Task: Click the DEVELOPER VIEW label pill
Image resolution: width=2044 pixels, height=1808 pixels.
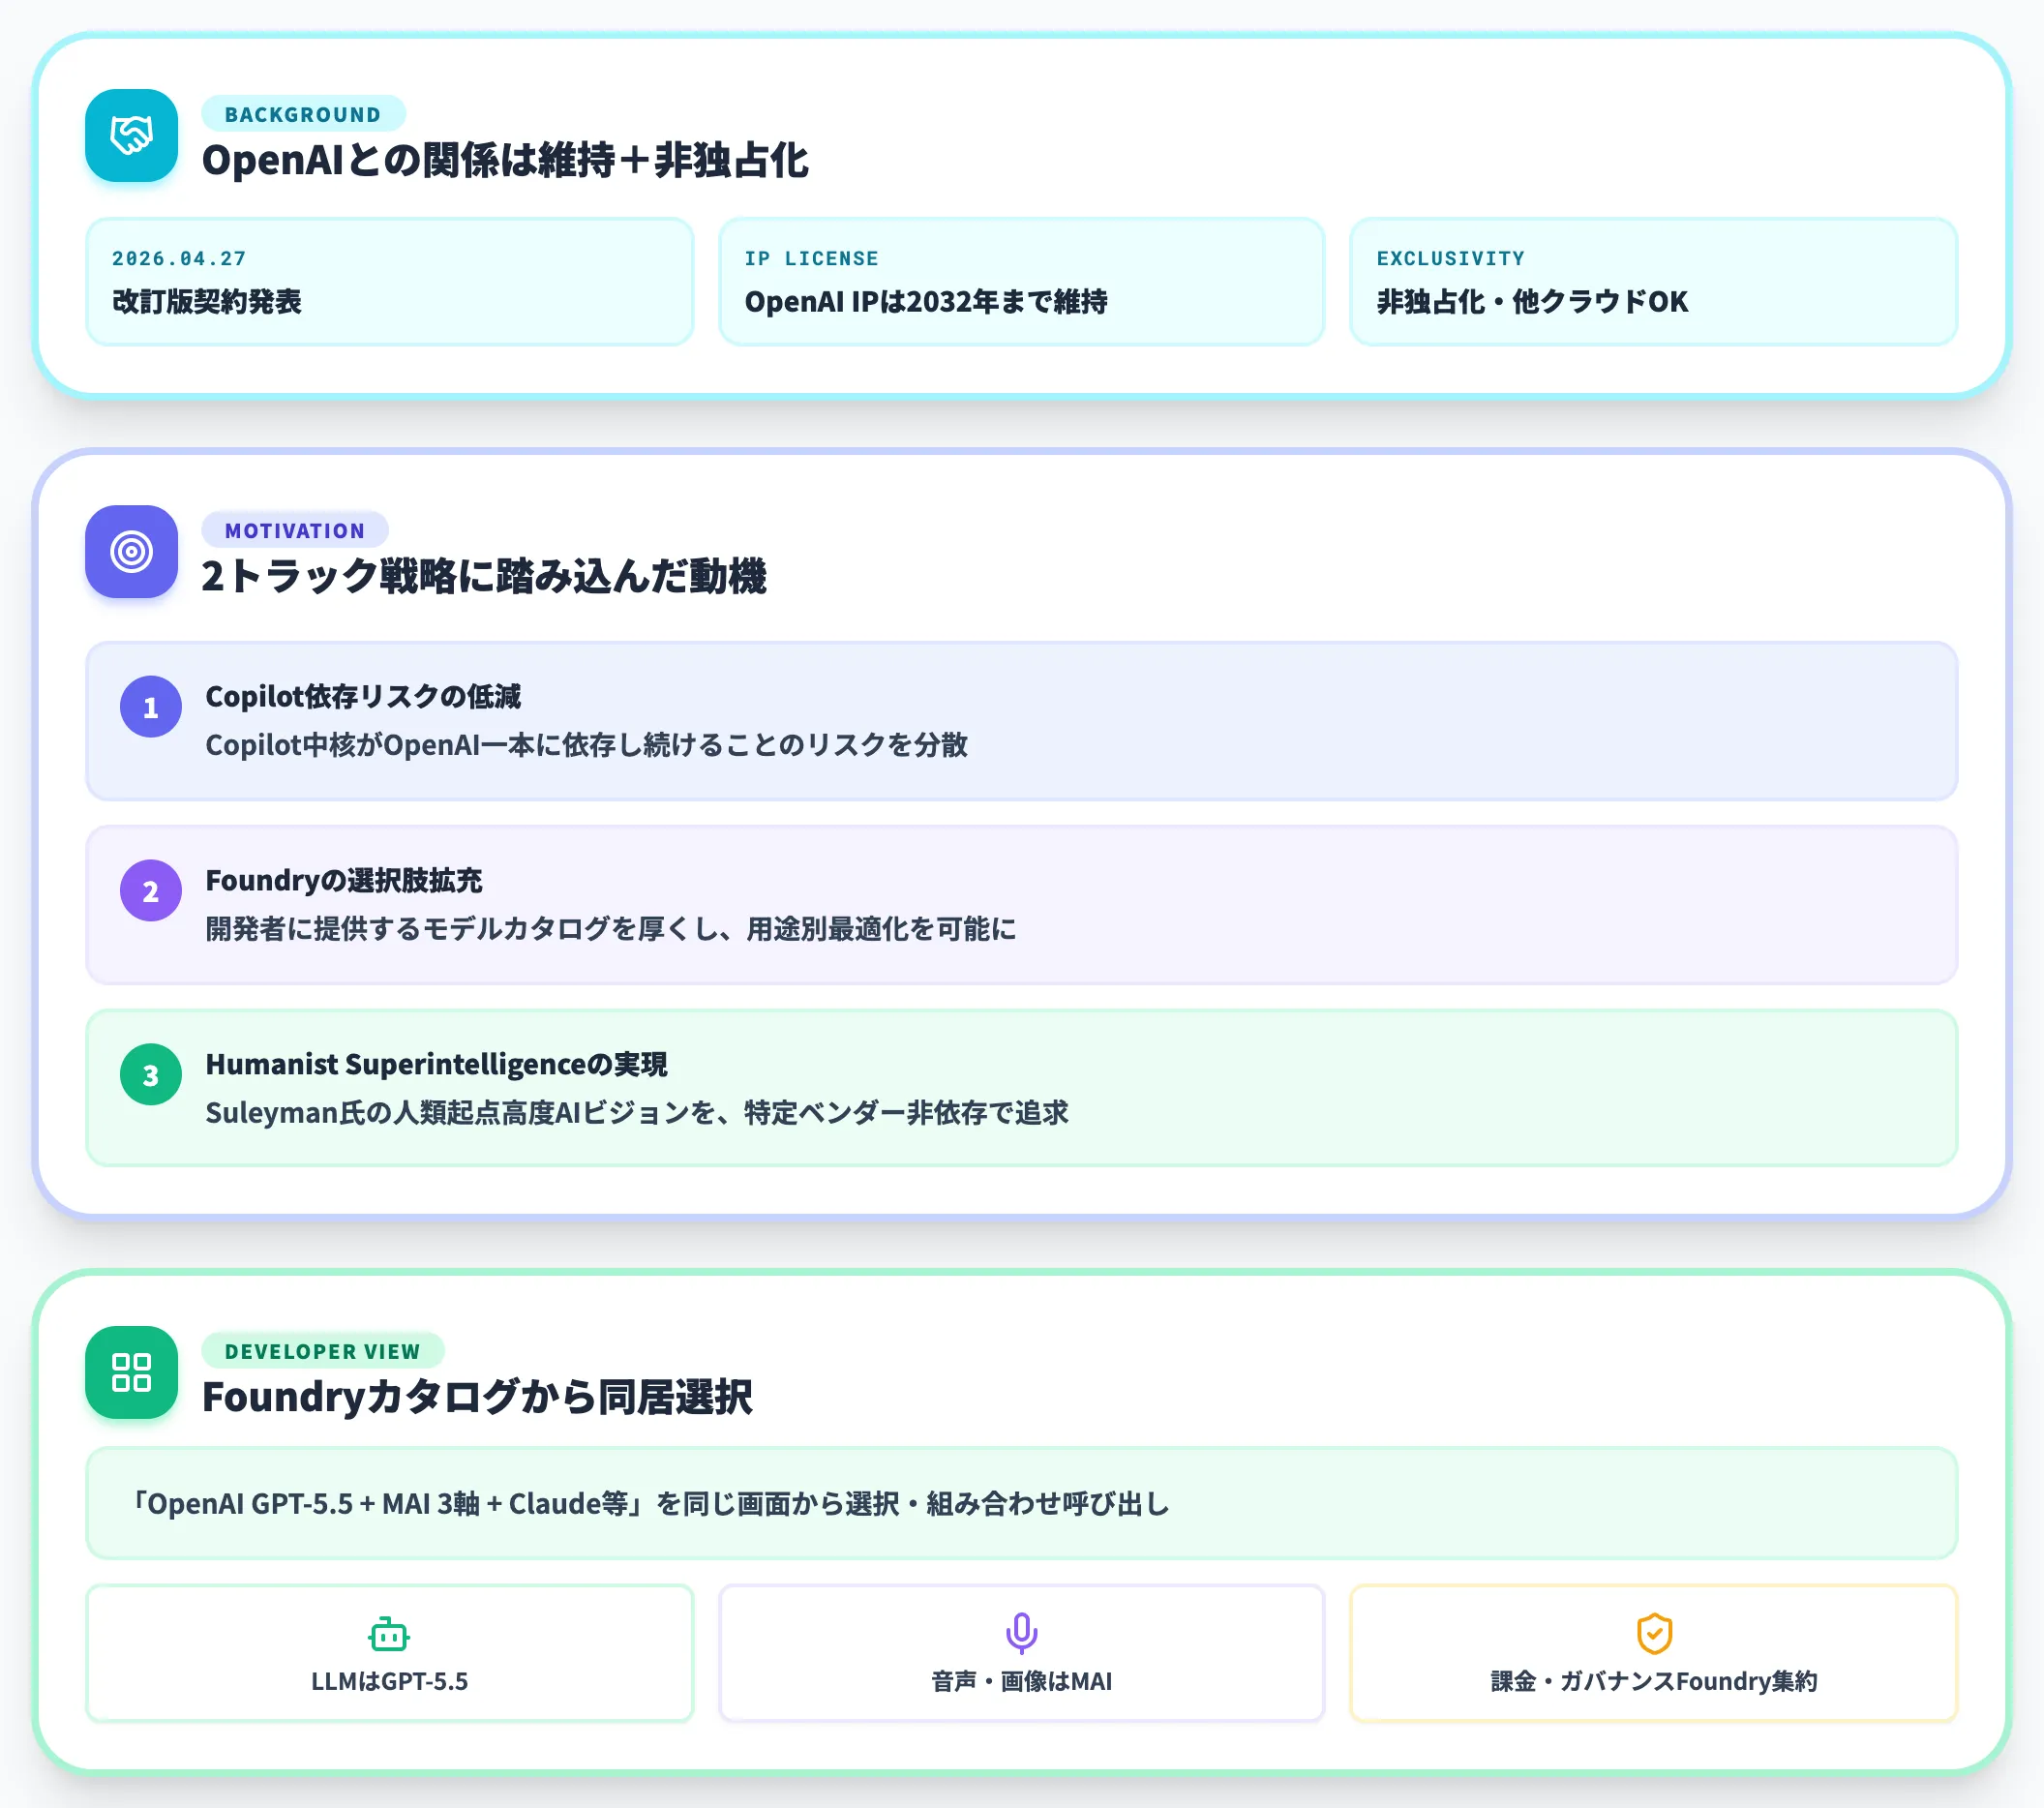Action: click(x=323, y=1351)
